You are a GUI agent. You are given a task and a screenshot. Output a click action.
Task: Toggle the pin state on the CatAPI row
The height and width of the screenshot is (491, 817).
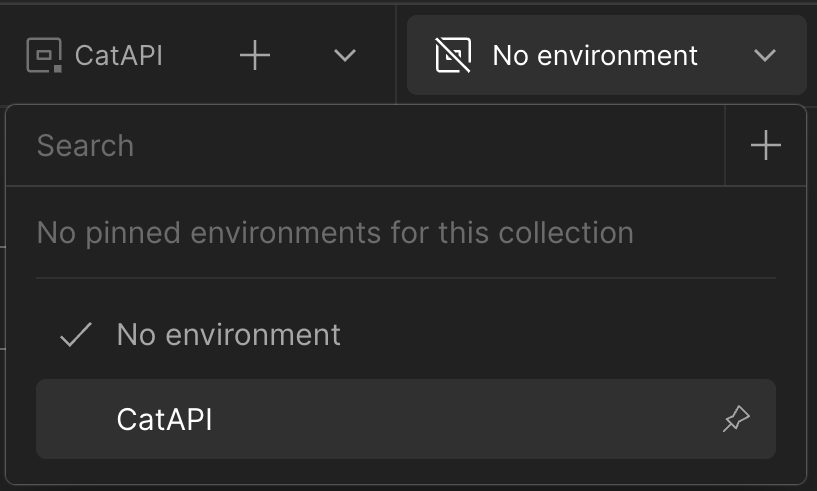pos(736,419)
